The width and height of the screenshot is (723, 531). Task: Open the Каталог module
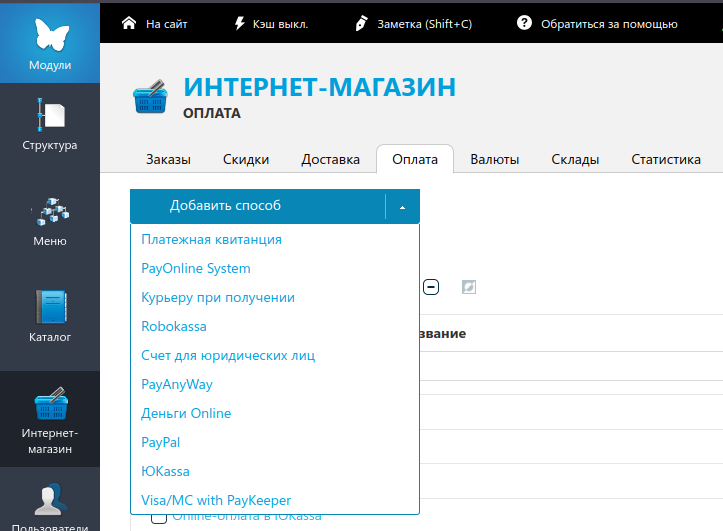pos(50,316)
